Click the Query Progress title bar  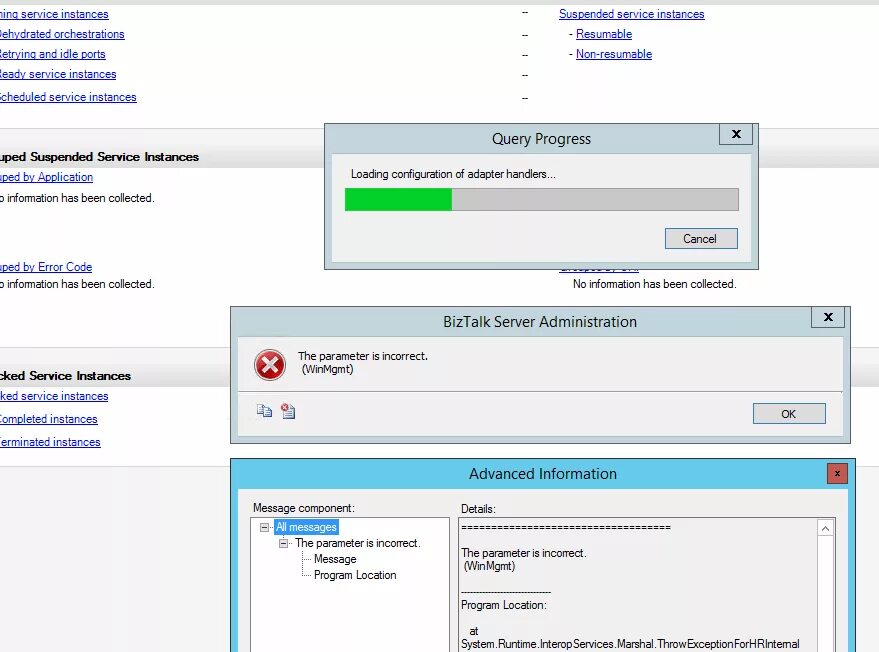point(541,138)
